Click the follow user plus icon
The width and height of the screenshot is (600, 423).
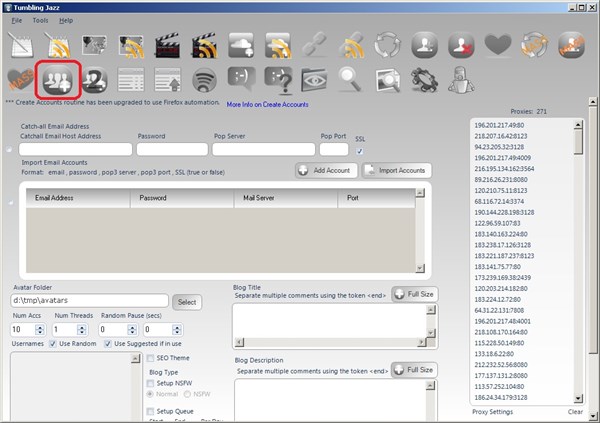tap(424, 45)
